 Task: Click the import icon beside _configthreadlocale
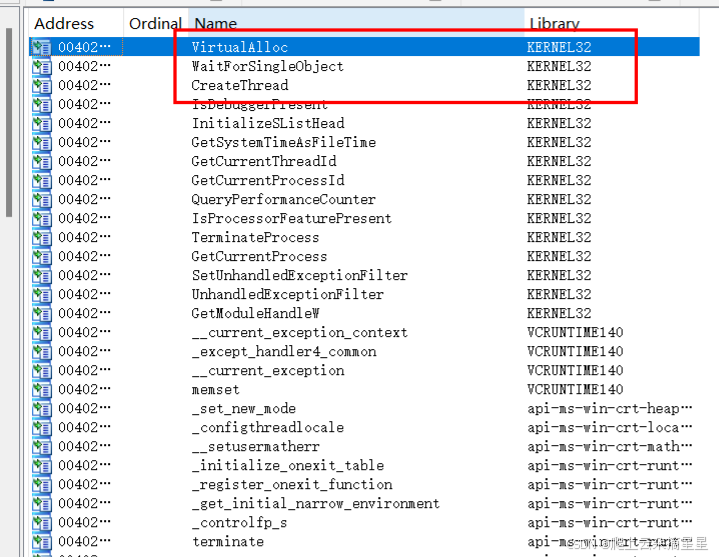tap(41, 428)
